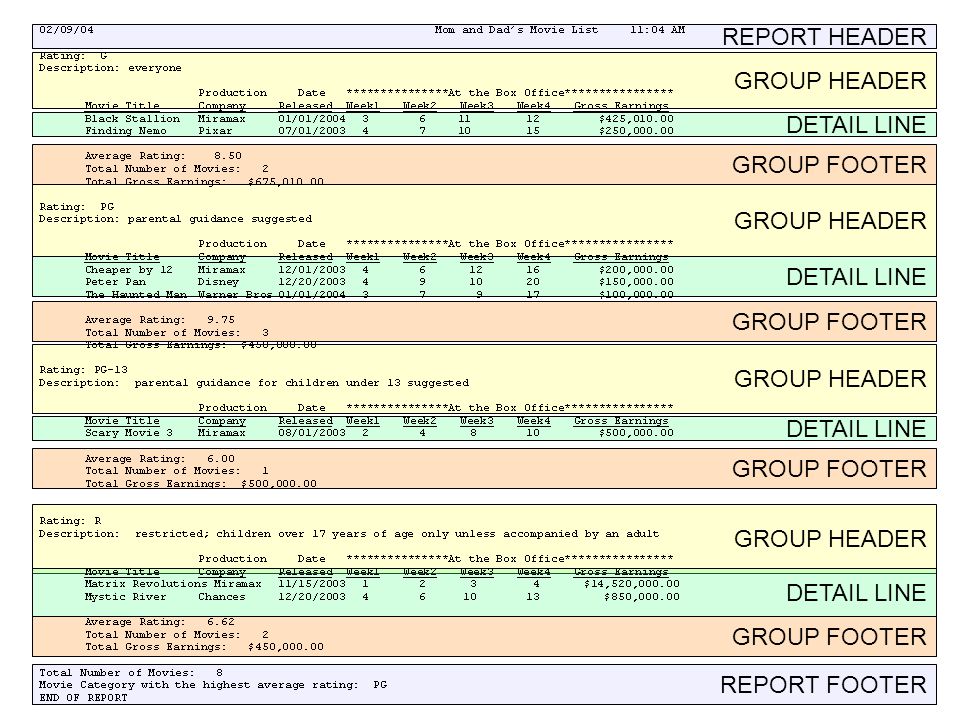Click "Gross Earnings" column header in PG-13 group
The width and height of the screenshot is (960, 720).
click(x=621, y=421)
